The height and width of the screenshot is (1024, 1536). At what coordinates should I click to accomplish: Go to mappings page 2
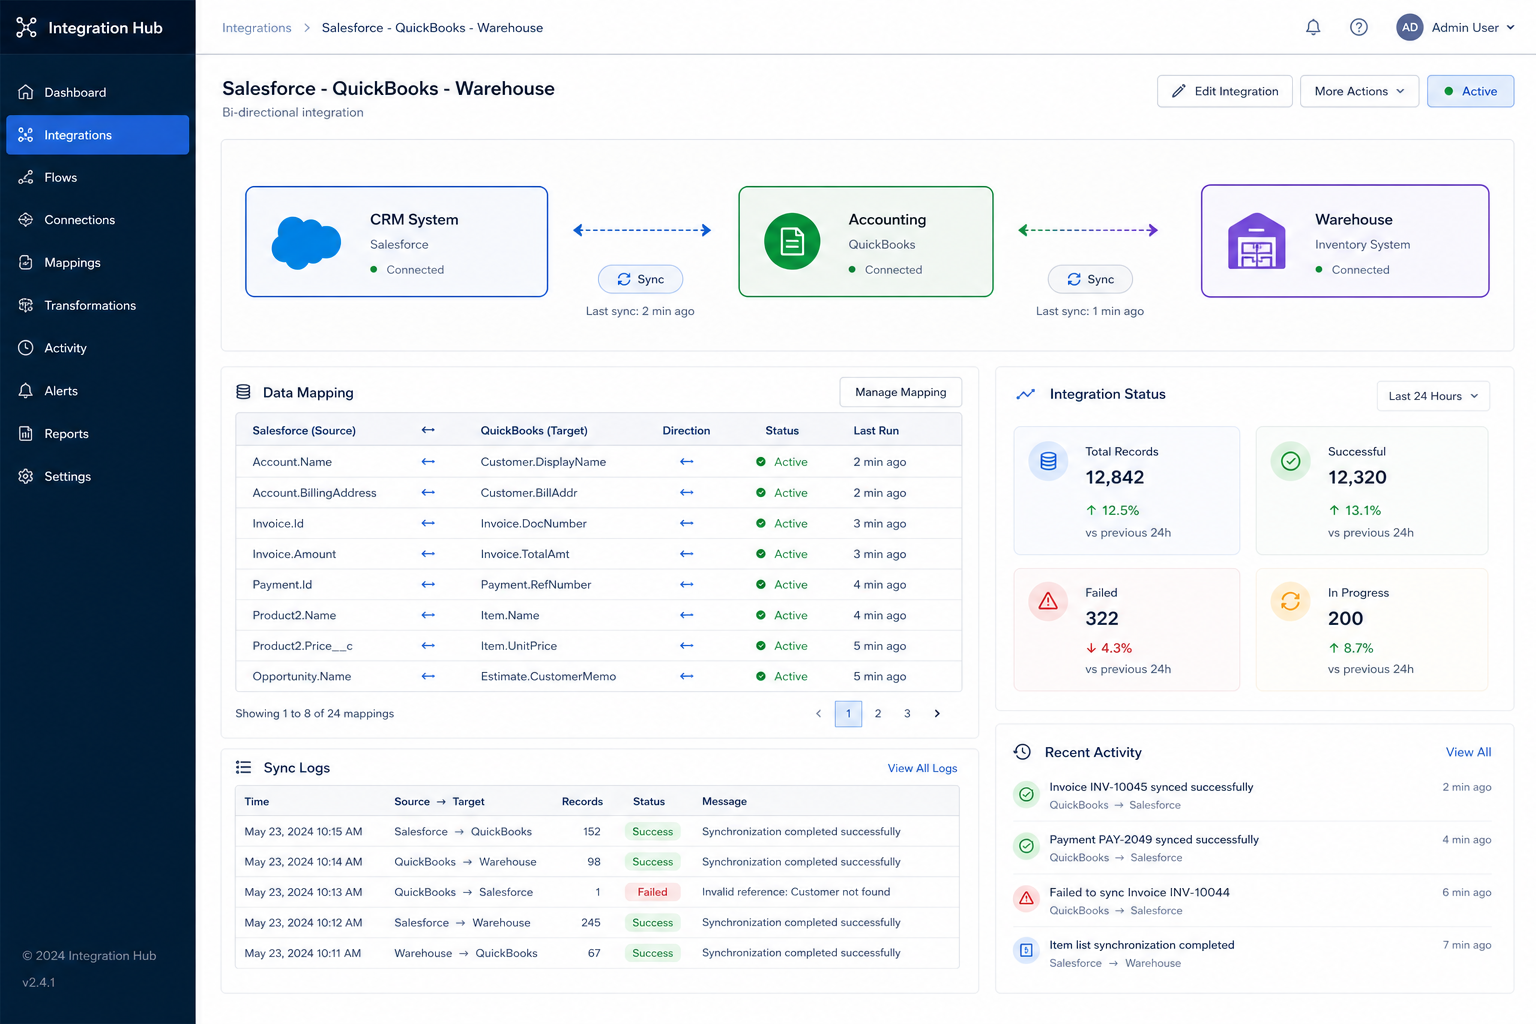point(878,713)
